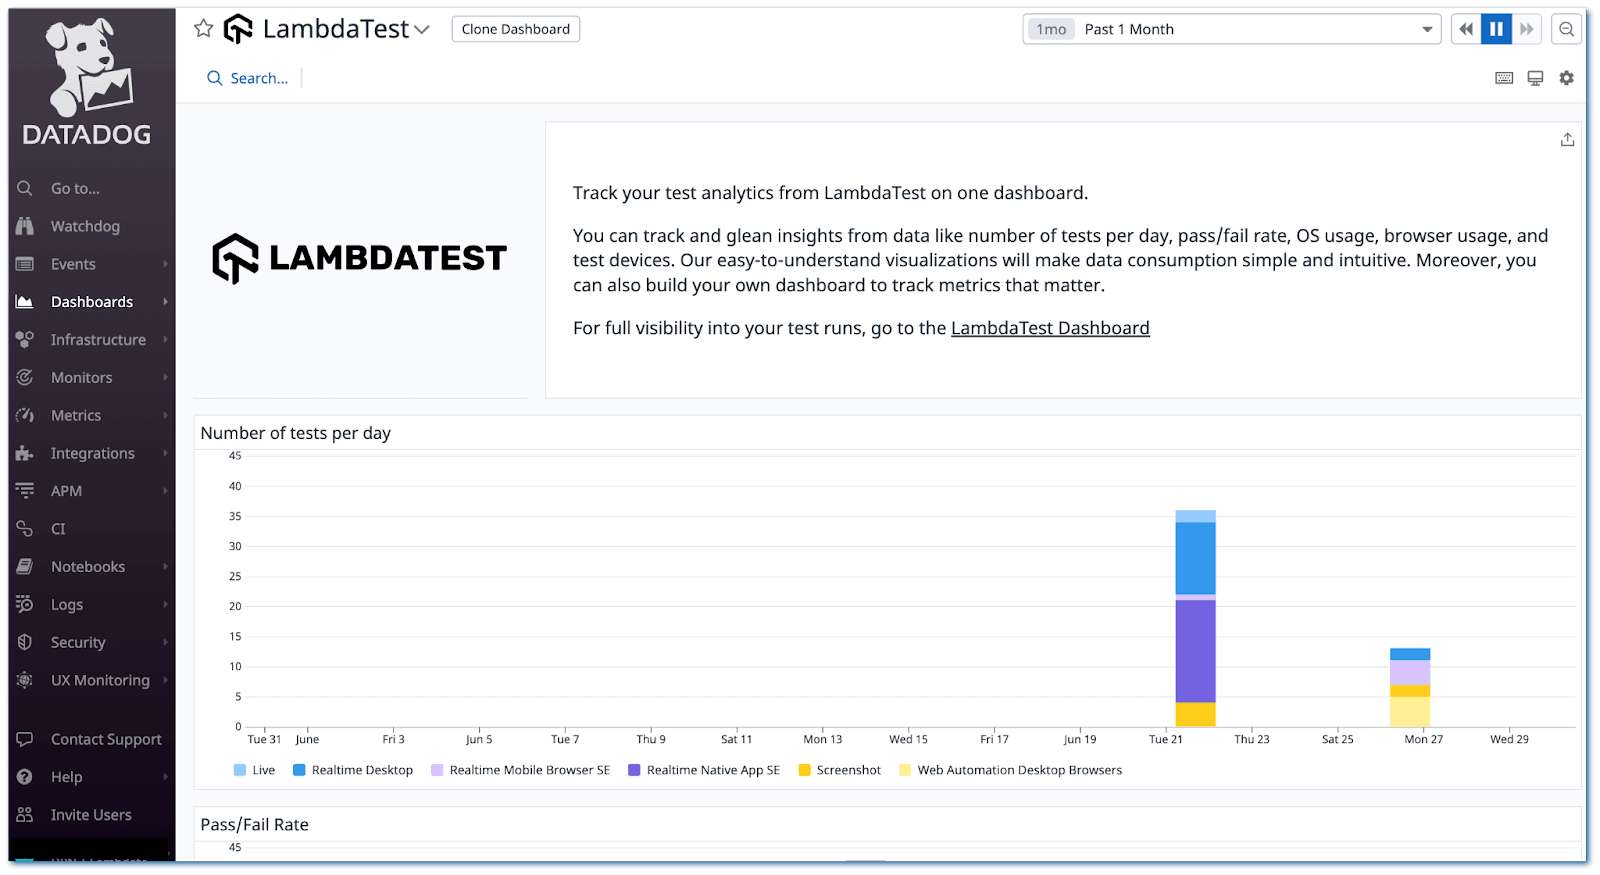Open the Go to... search in sidebar
This screenshot has width=1600, height=875.
91,188
